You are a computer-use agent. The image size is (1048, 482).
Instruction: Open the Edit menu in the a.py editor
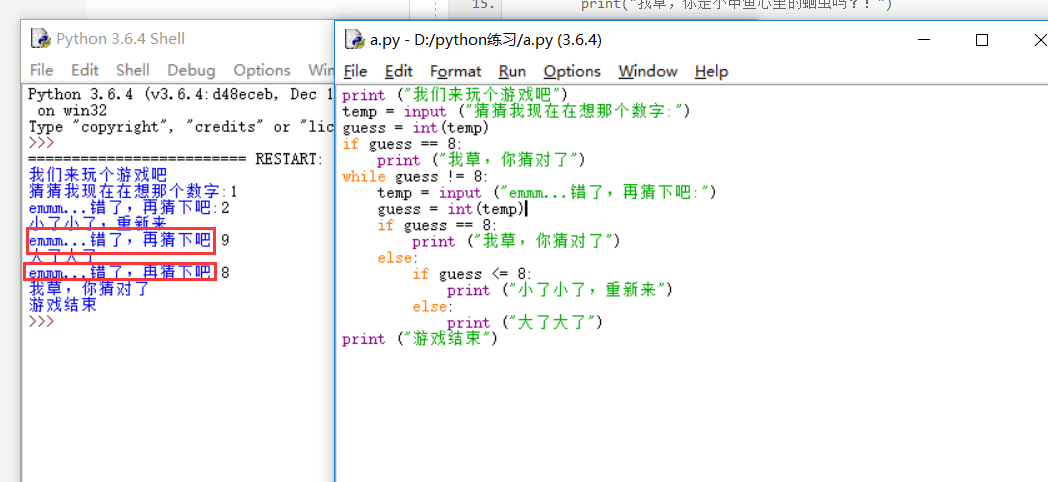coord(399,72)
